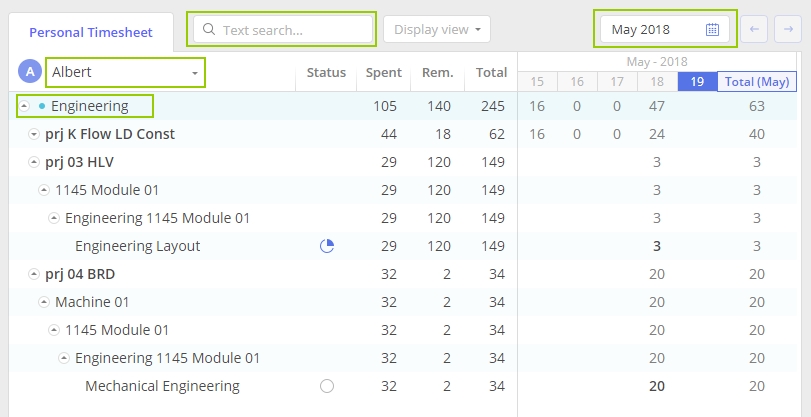The width and height of the screenshot is (811, 417).
Task: Click the blue dot next to Engineering
Action: (x=42, y=107)
